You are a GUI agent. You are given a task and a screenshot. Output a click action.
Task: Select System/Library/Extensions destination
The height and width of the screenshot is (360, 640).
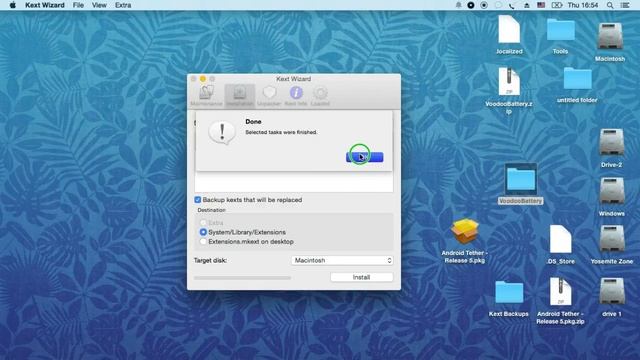click(x=203, y=232)
